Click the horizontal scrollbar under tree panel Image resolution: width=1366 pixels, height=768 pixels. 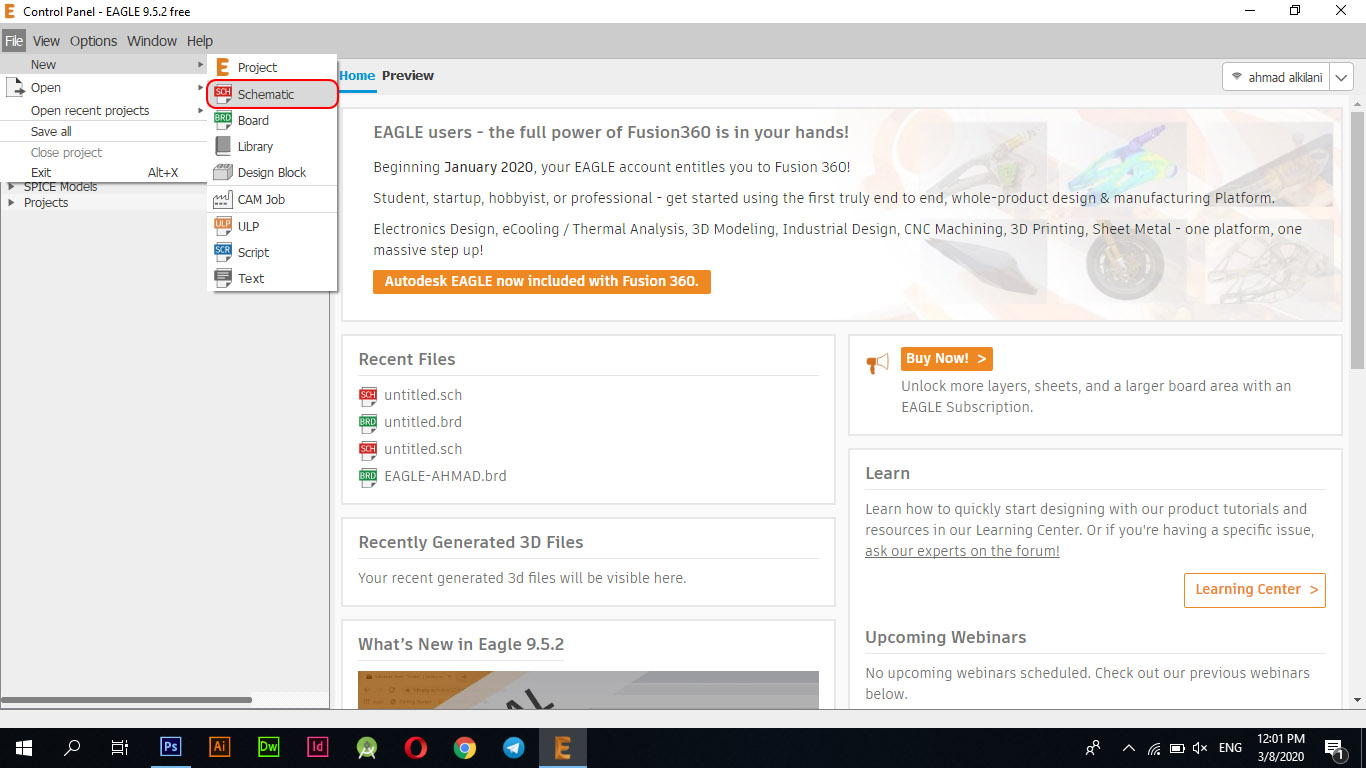(127, 700)
